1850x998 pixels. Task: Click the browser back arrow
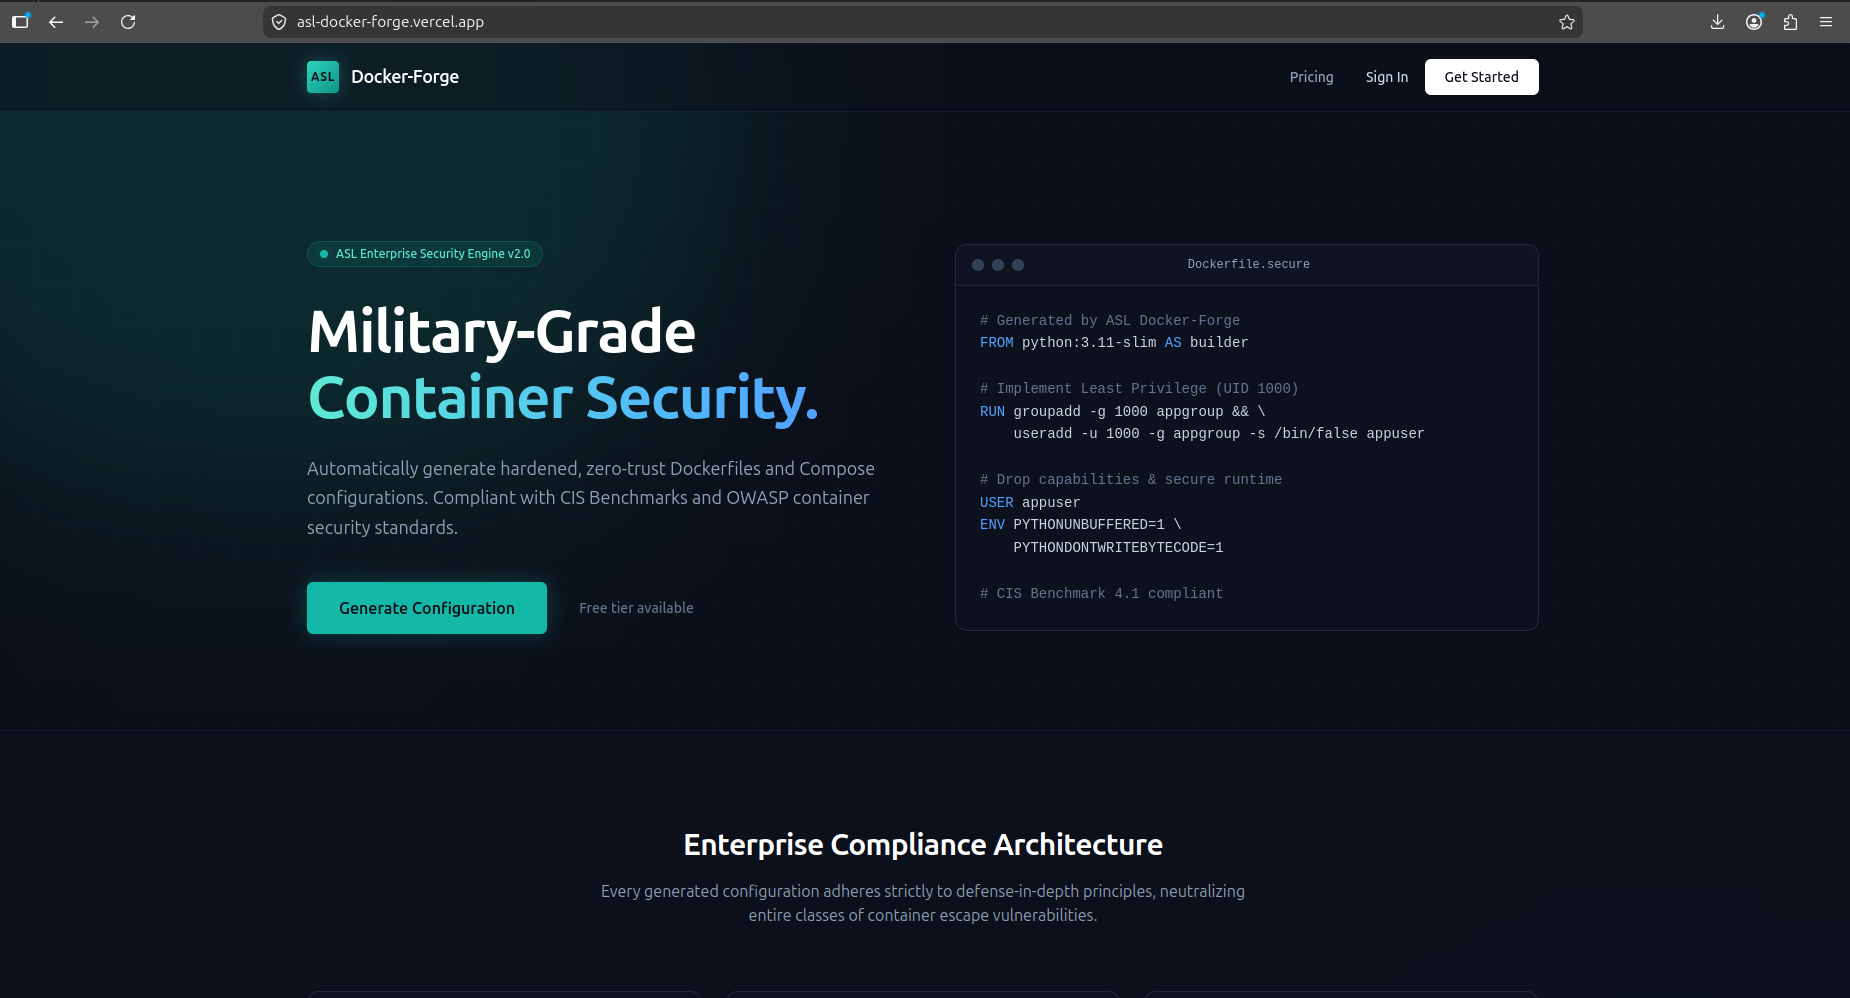[x=56, y=22]
